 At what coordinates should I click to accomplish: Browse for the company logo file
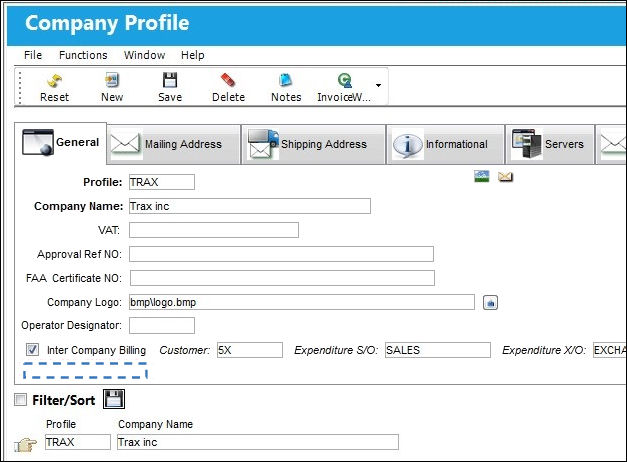[490, 303]
